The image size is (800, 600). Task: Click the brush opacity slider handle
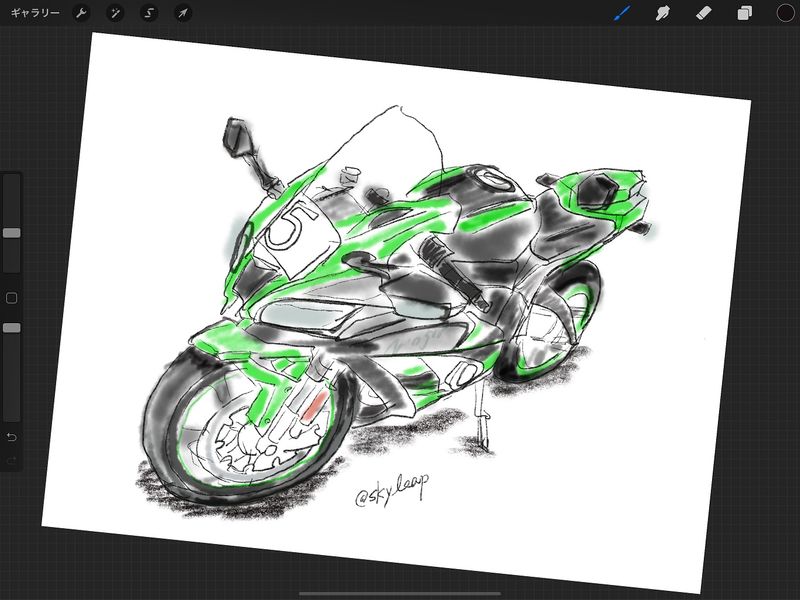click(x=11, y=327)
